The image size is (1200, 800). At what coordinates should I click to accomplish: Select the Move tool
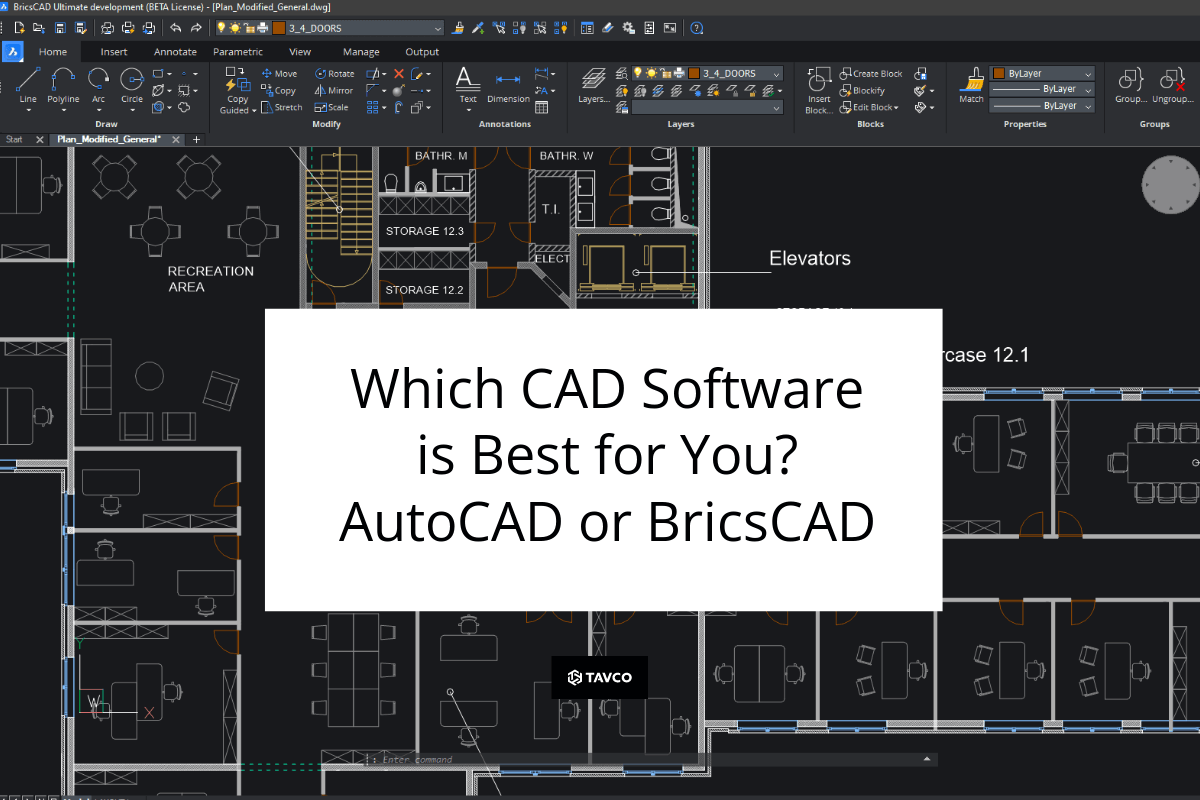point(280,73)
